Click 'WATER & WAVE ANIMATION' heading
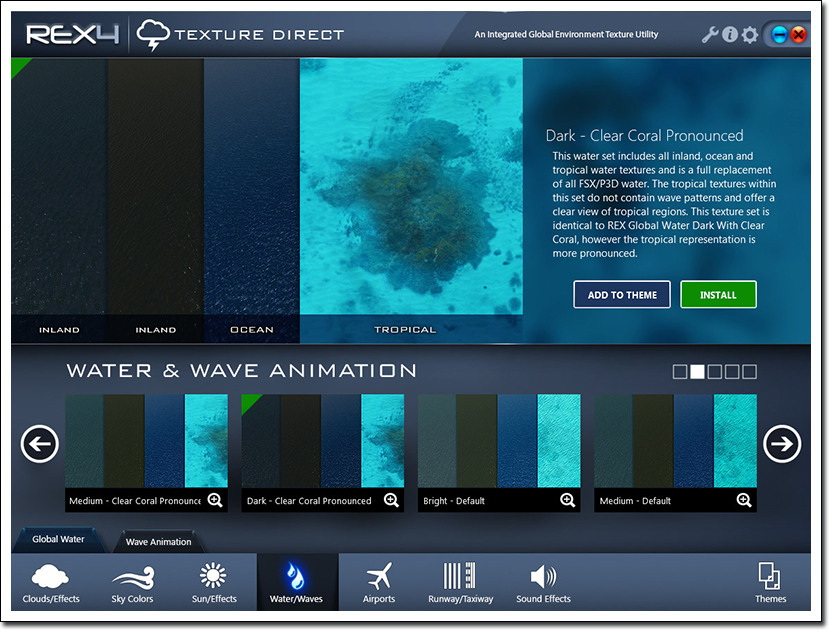 tap(242, 370)
